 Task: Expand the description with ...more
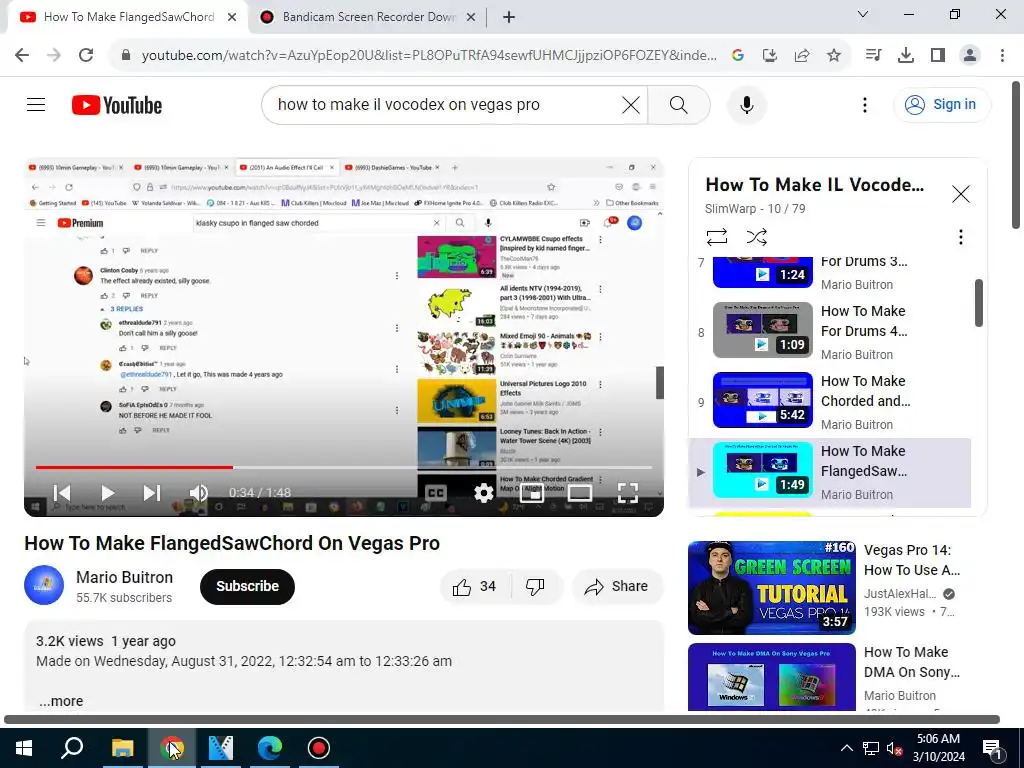click(61, 701)
